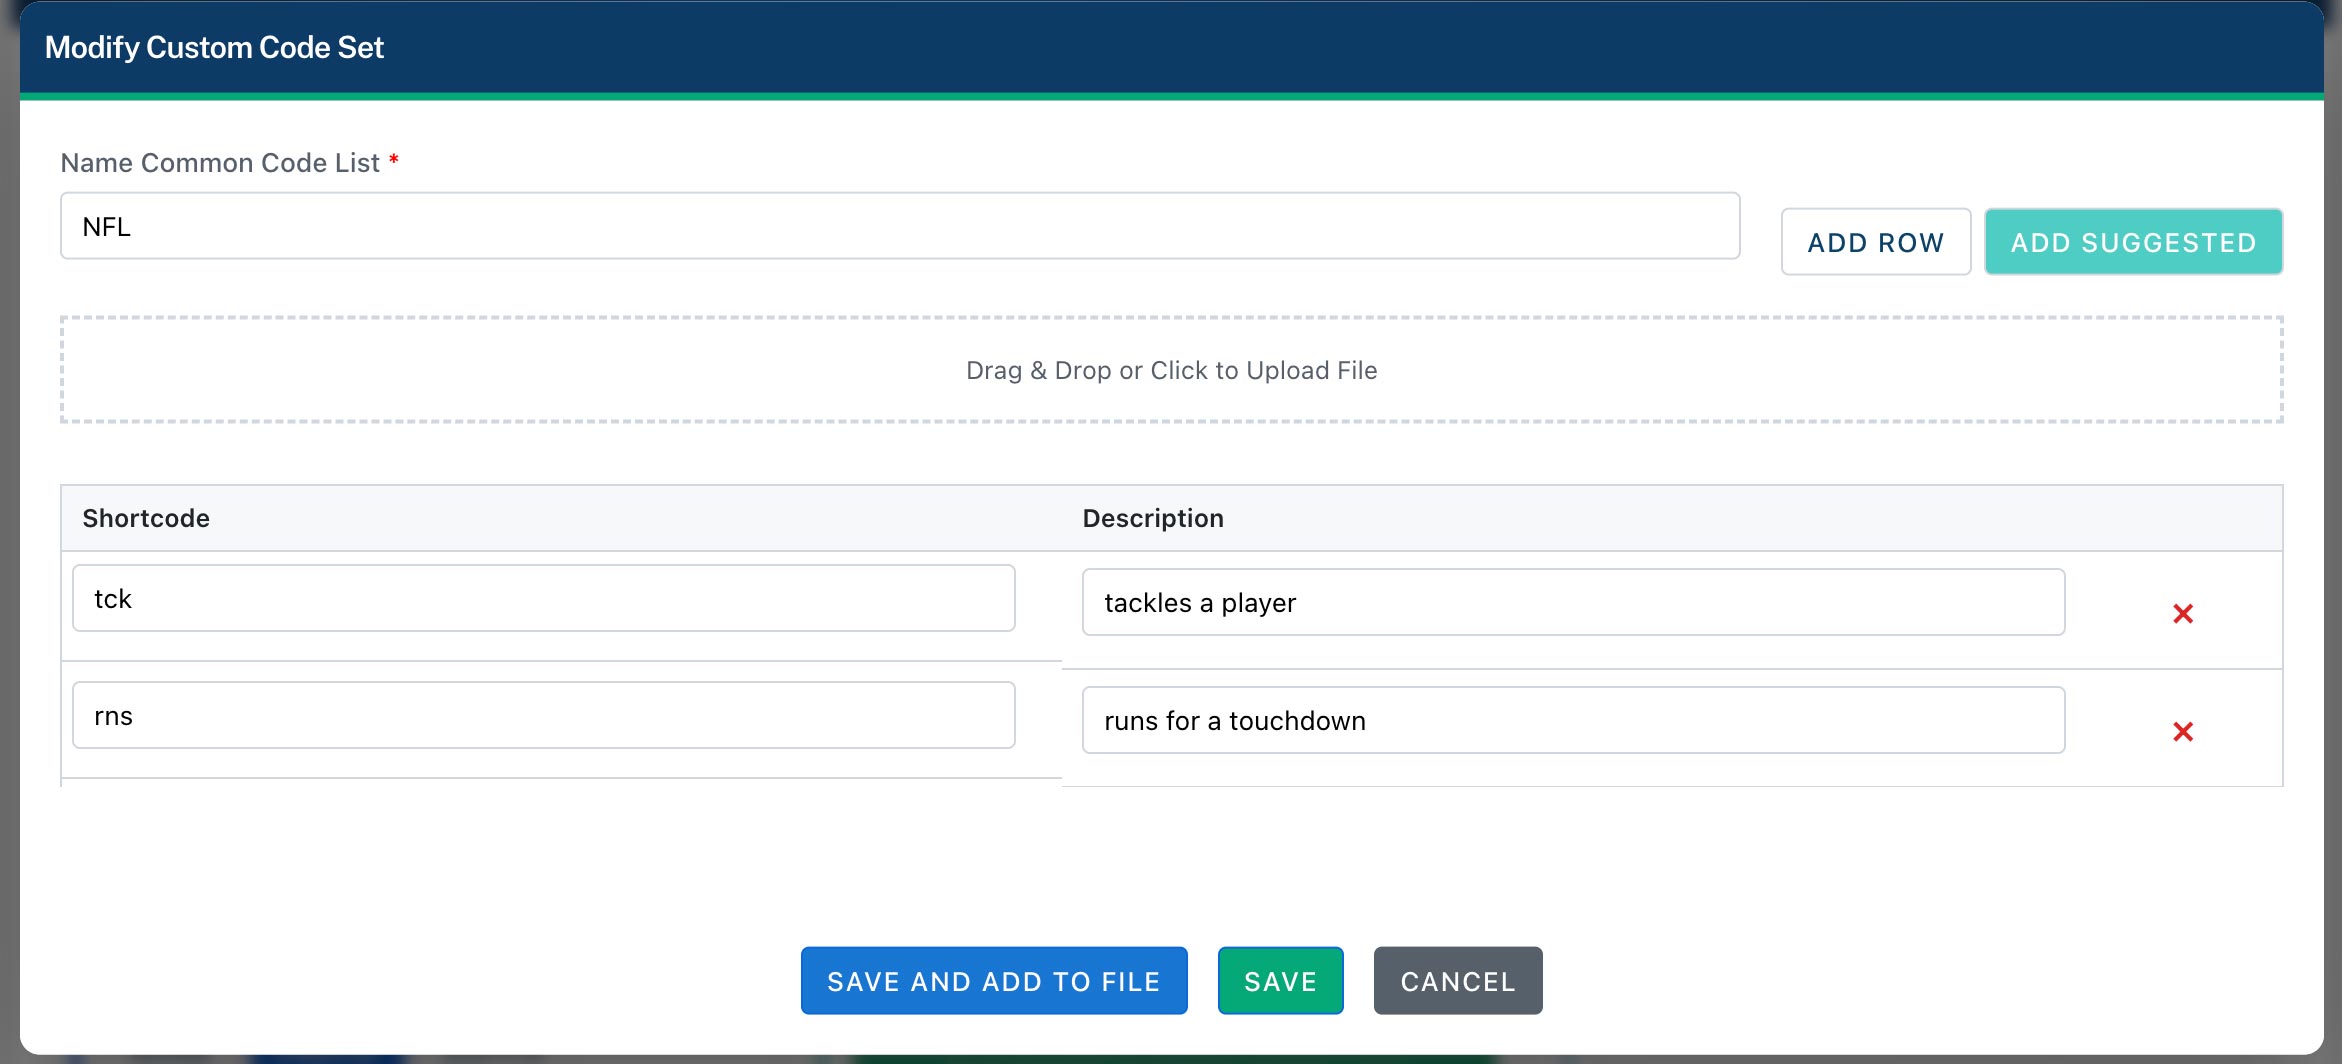Click the "Modify Custom Code Set" title bar

click(213, 47)
